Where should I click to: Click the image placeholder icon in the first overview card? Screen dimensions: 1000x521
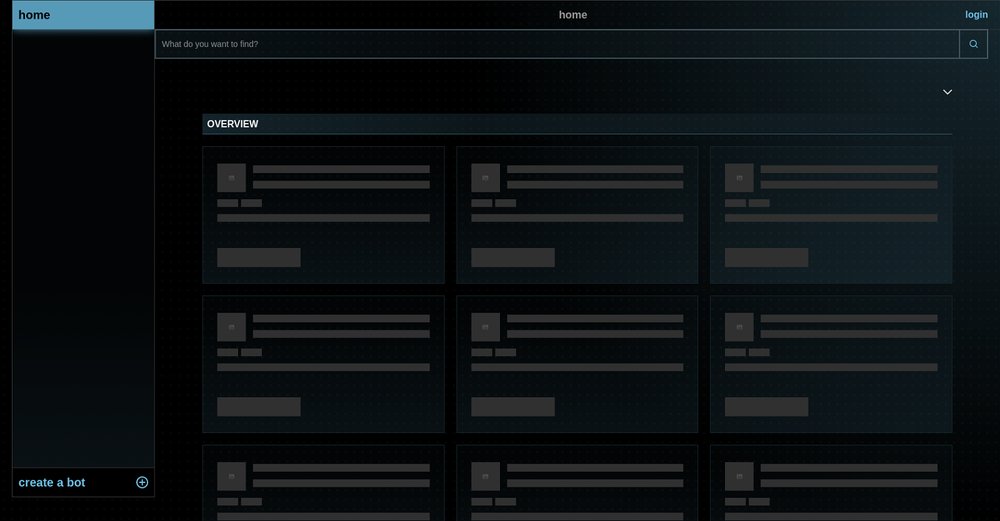[232, 178]
